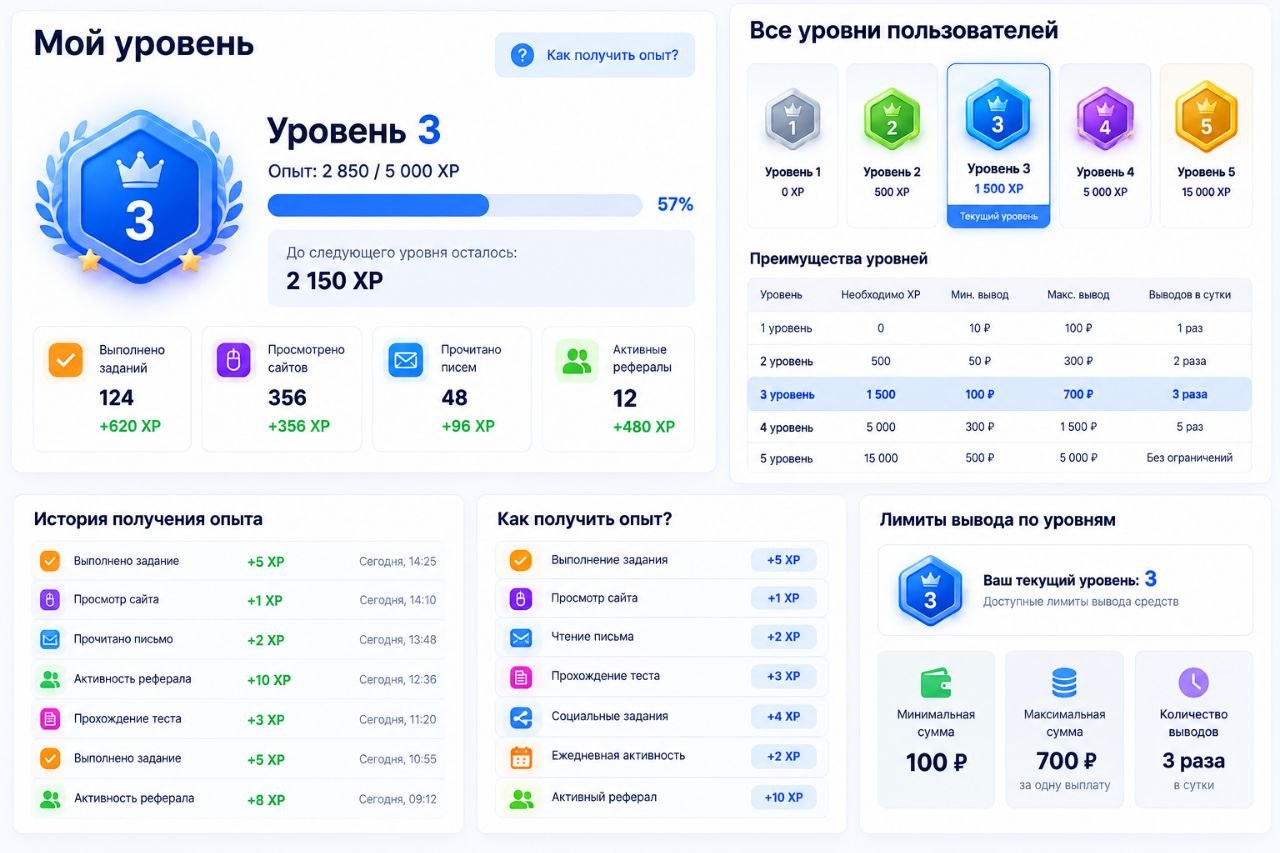Click the checkmark icon in history at 14:25
This screenshot has width=1280, height=853.
pyautogui.click(x=50, y=561)
